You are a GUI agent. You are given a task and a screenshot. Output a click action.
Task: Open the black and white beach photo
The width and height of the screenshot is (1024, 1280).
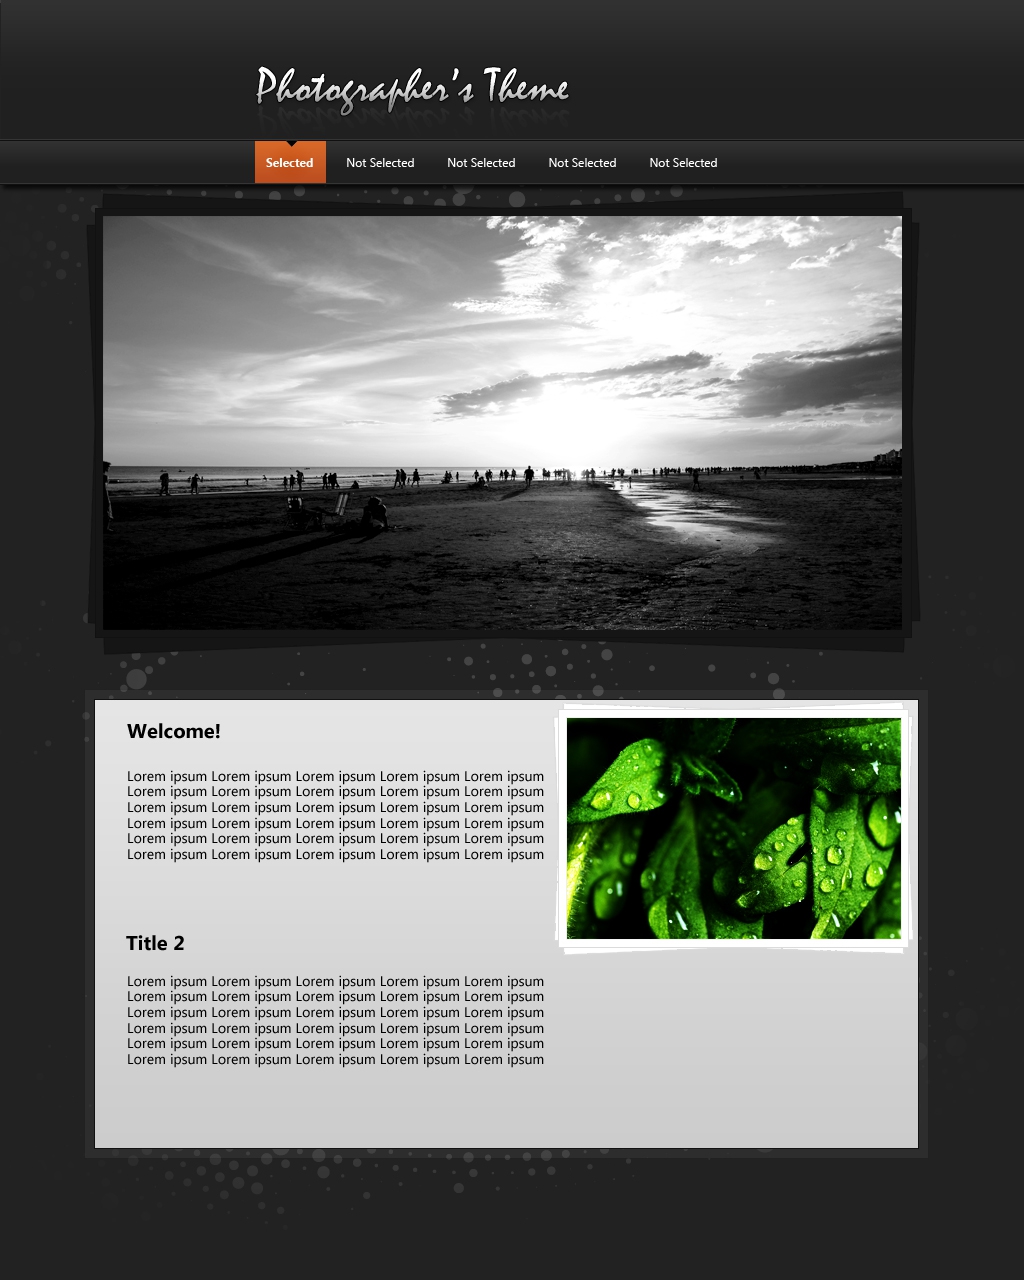(x=502, y=422)
